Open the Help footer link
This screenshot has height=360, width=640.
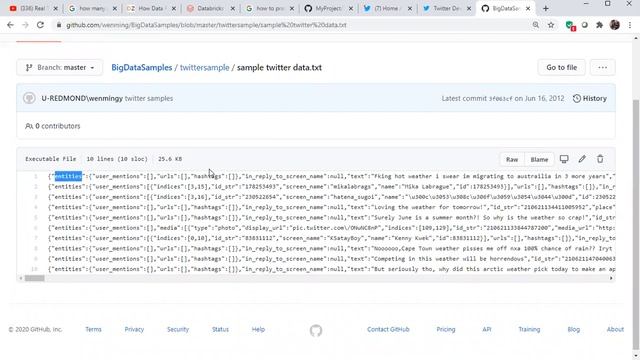click(258, 329)
